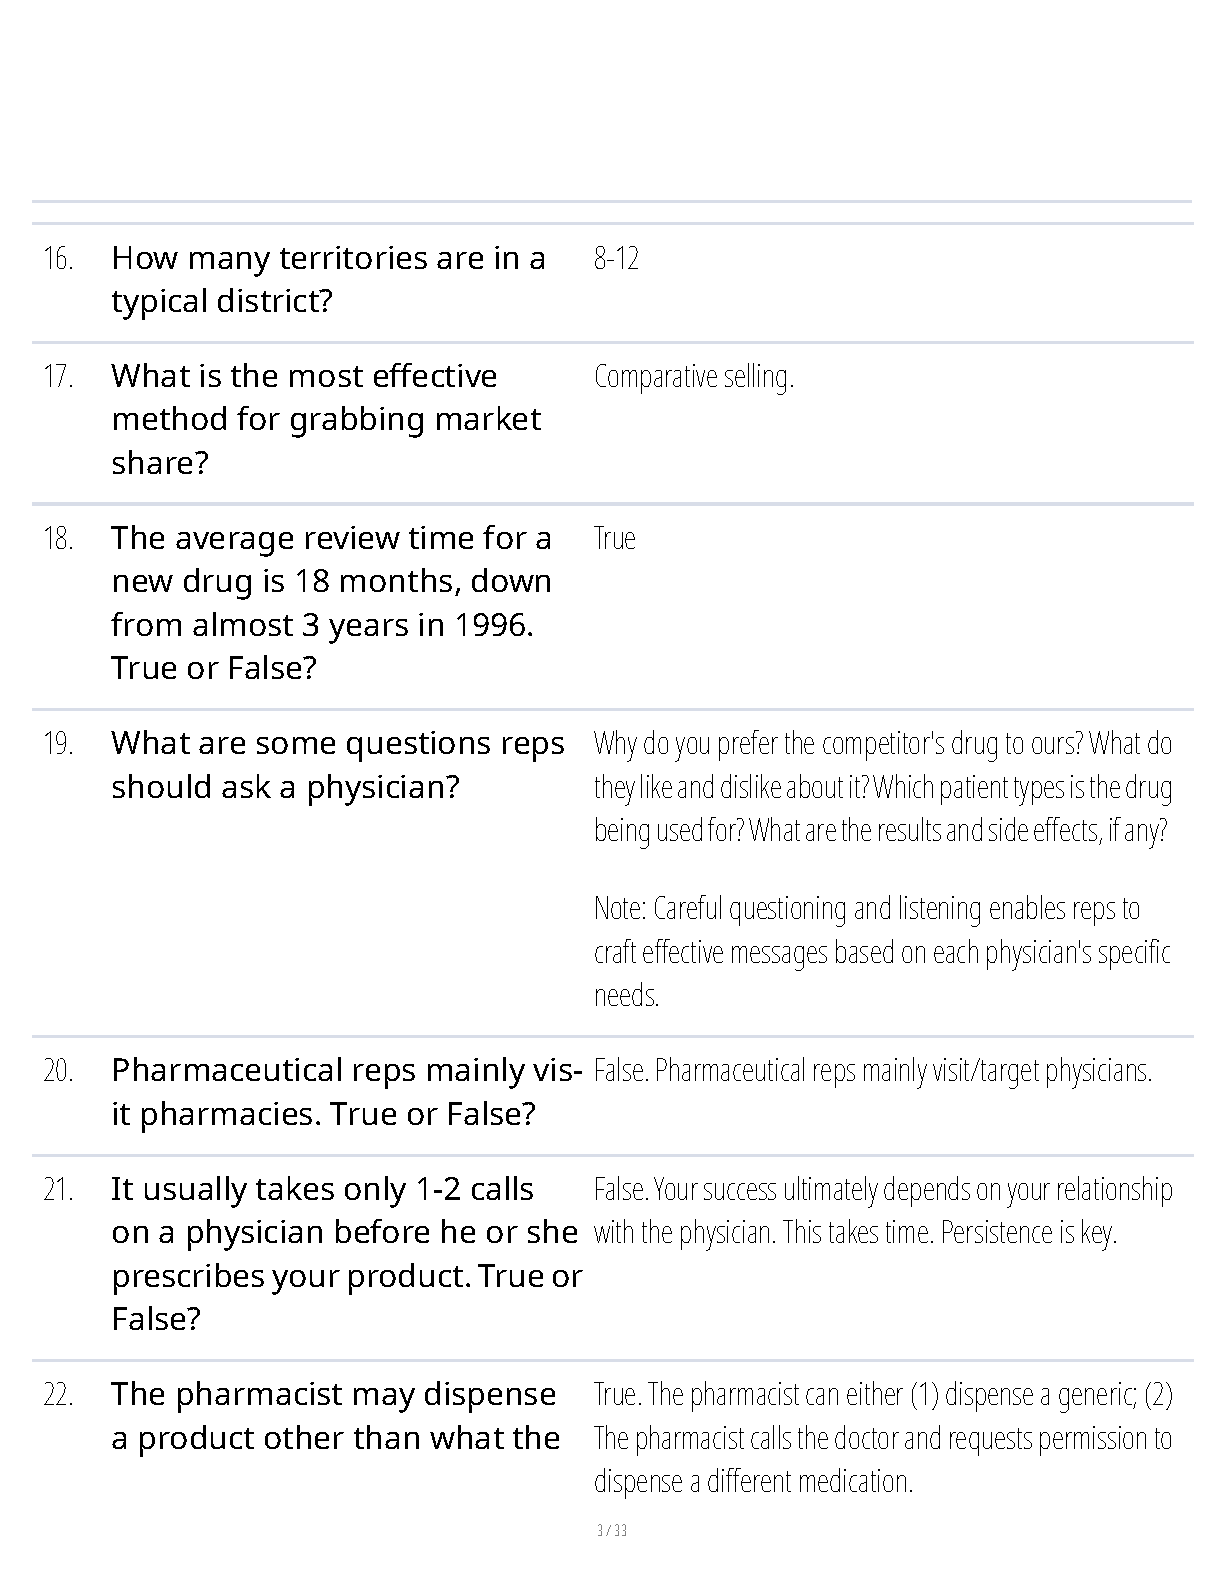Click the '3 / 33' page indicator

(x=611, y=1530)
